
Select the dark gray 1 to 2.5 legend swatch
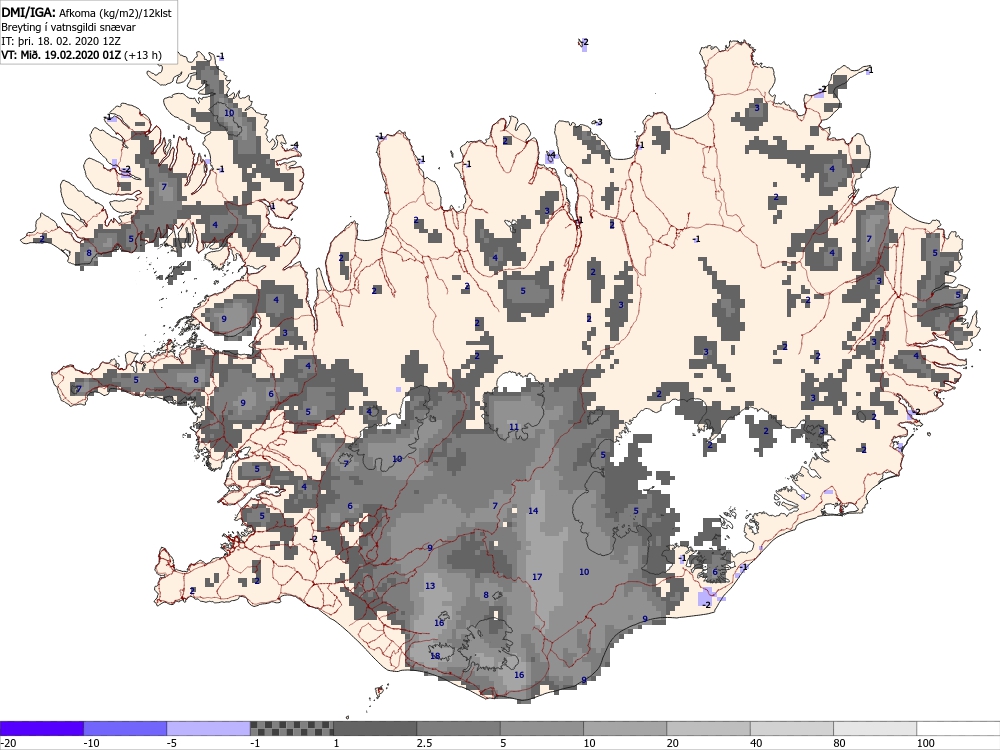375,728
